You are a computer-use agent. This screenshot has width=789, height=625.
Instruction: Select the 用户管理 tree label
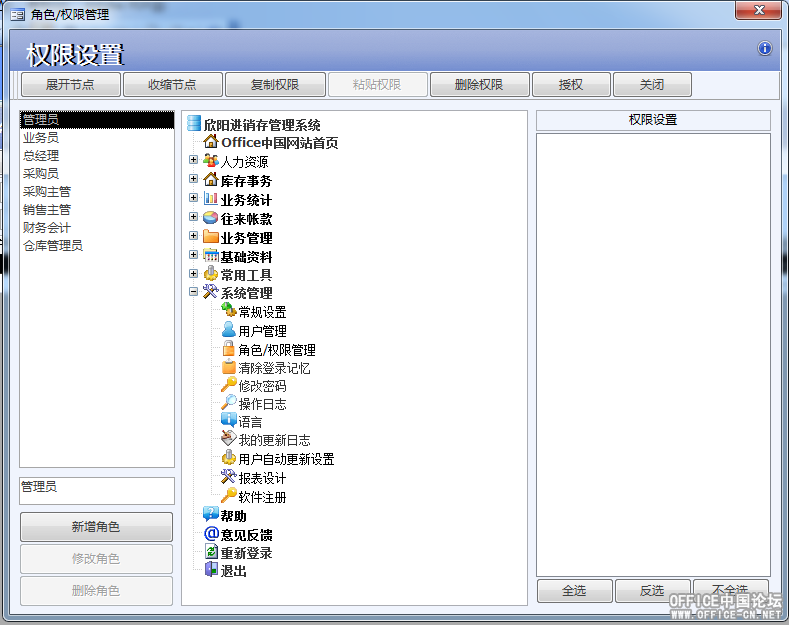click(x=262, y=331)
